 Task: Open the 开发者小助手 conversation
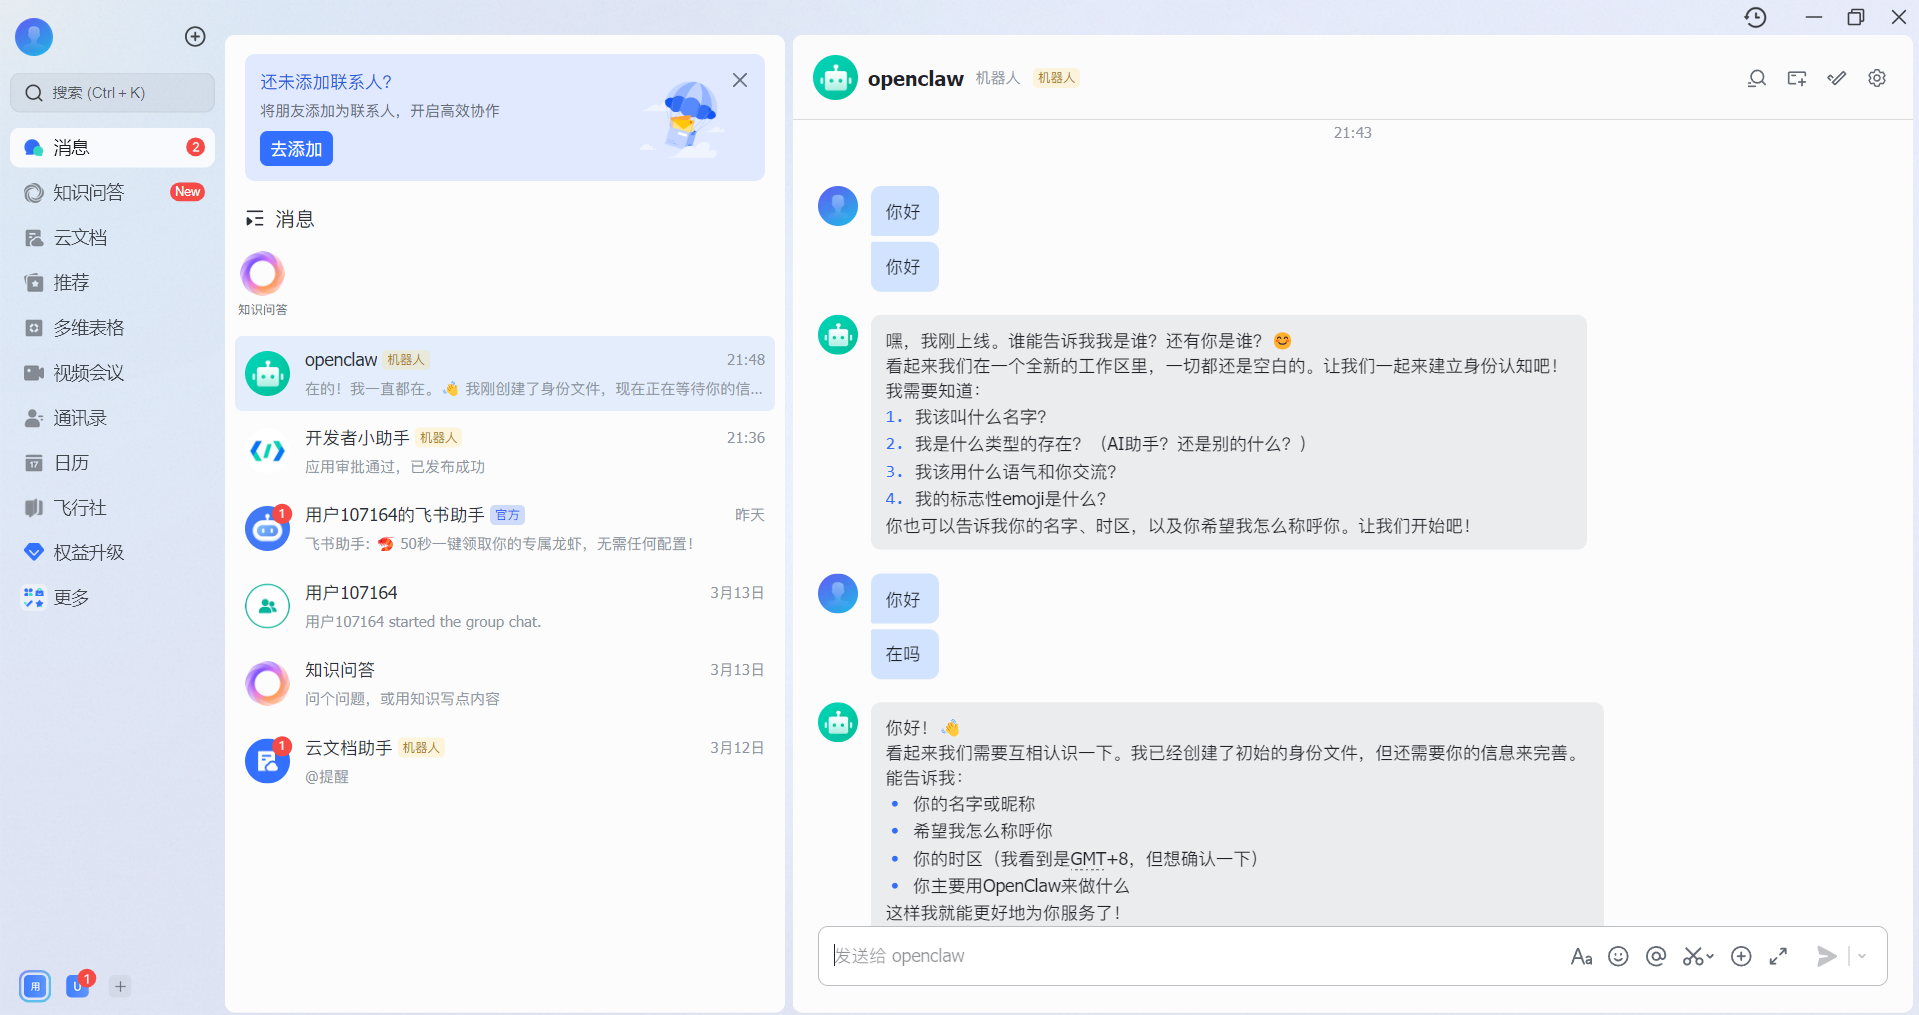505,451
